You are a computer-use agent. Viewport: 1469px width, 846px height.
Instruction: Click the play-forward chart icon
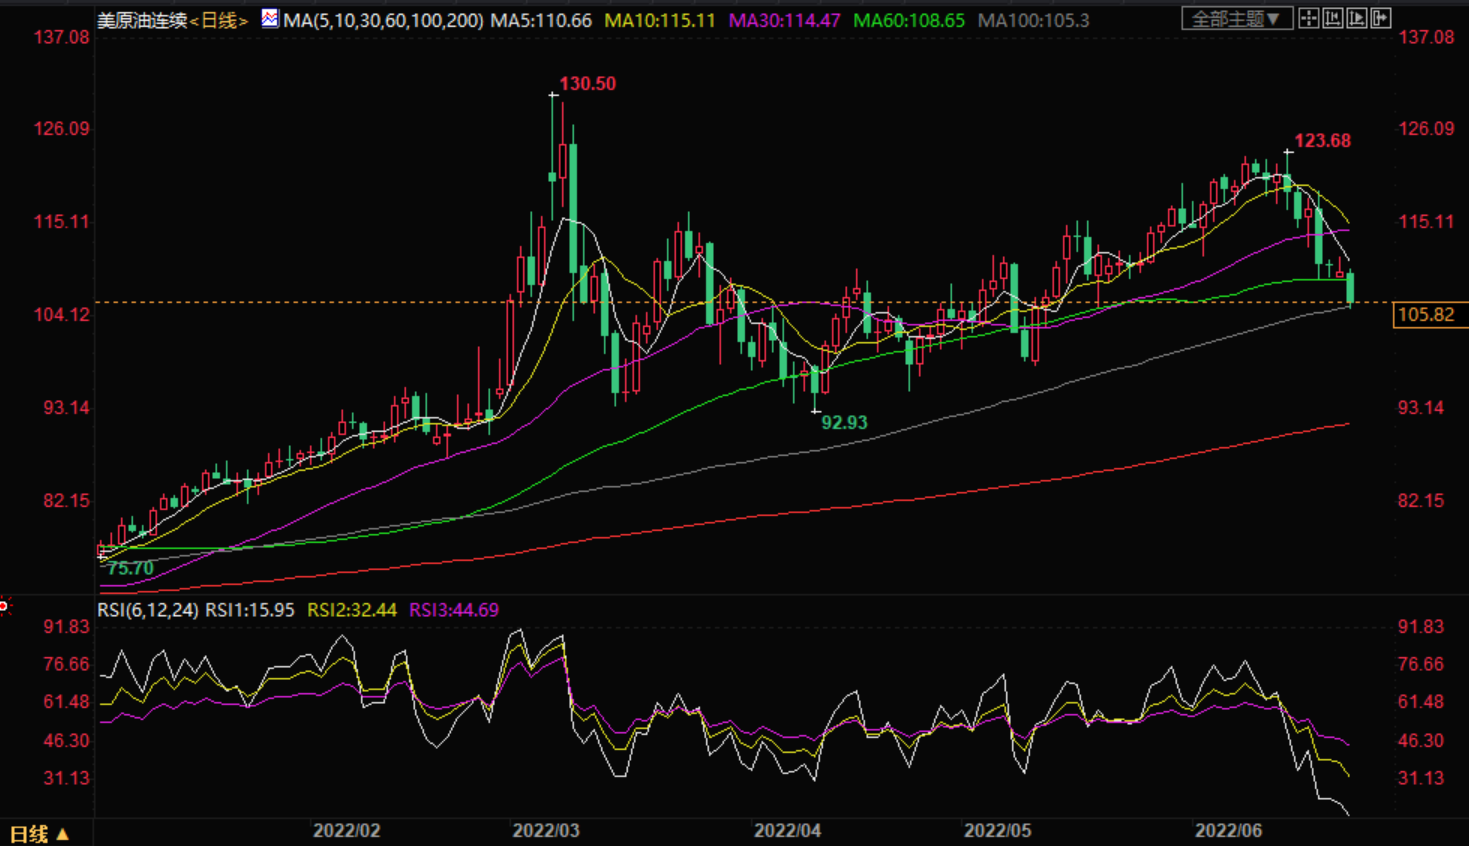click(x=1357, y=18)
